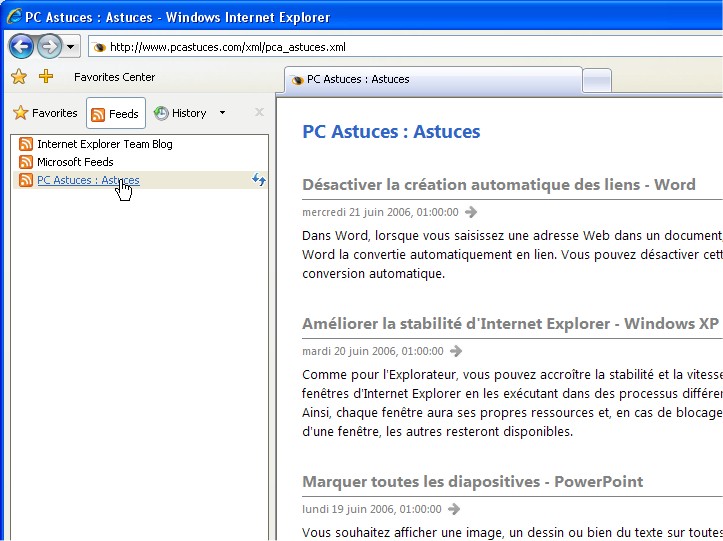The image size is (723, 541).
Task: Open the recent pages dropdown arrow
Action: pyautogui.click(x=71, y=47)
